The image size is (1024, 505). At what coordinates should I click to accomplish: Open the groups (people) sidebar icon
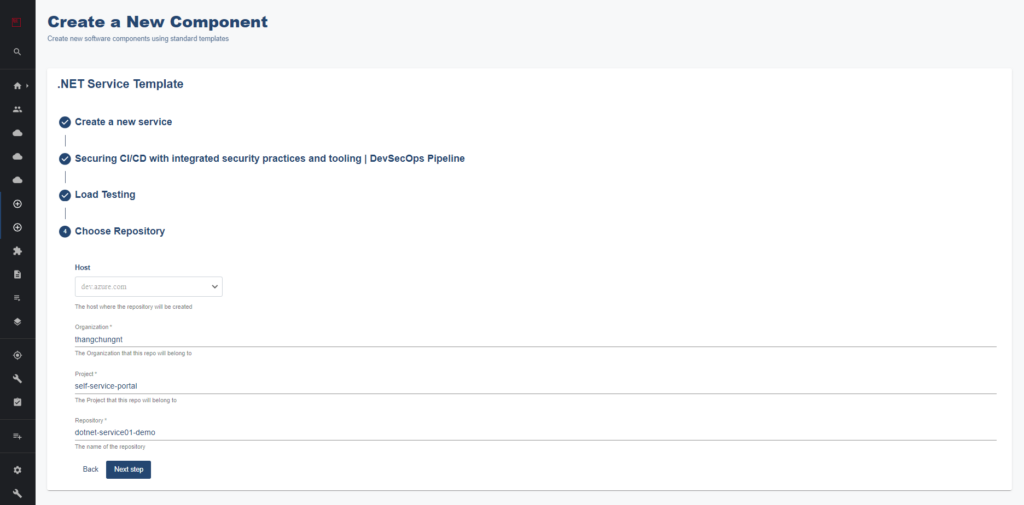(x=17, y=109)
